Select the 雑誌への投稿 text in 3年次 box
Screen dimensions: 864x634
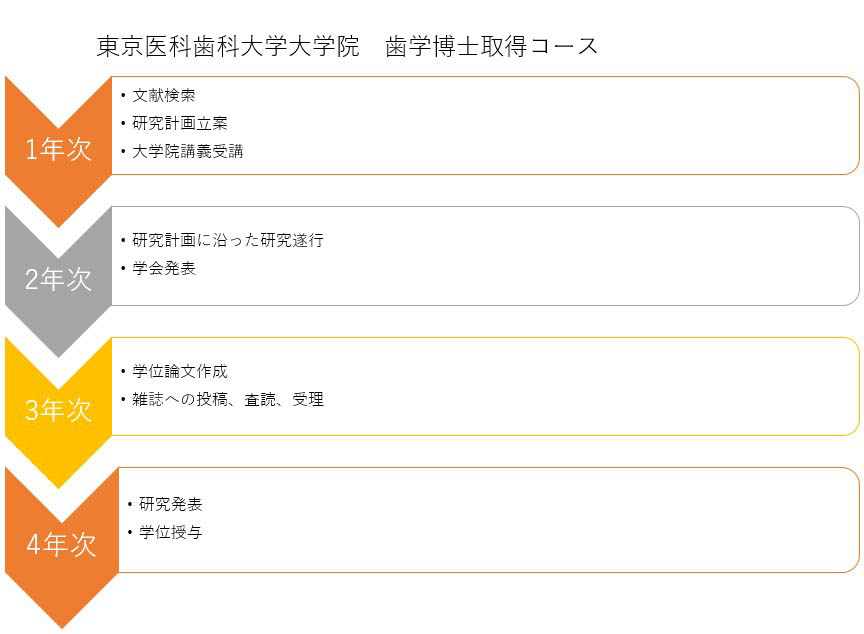180,400
